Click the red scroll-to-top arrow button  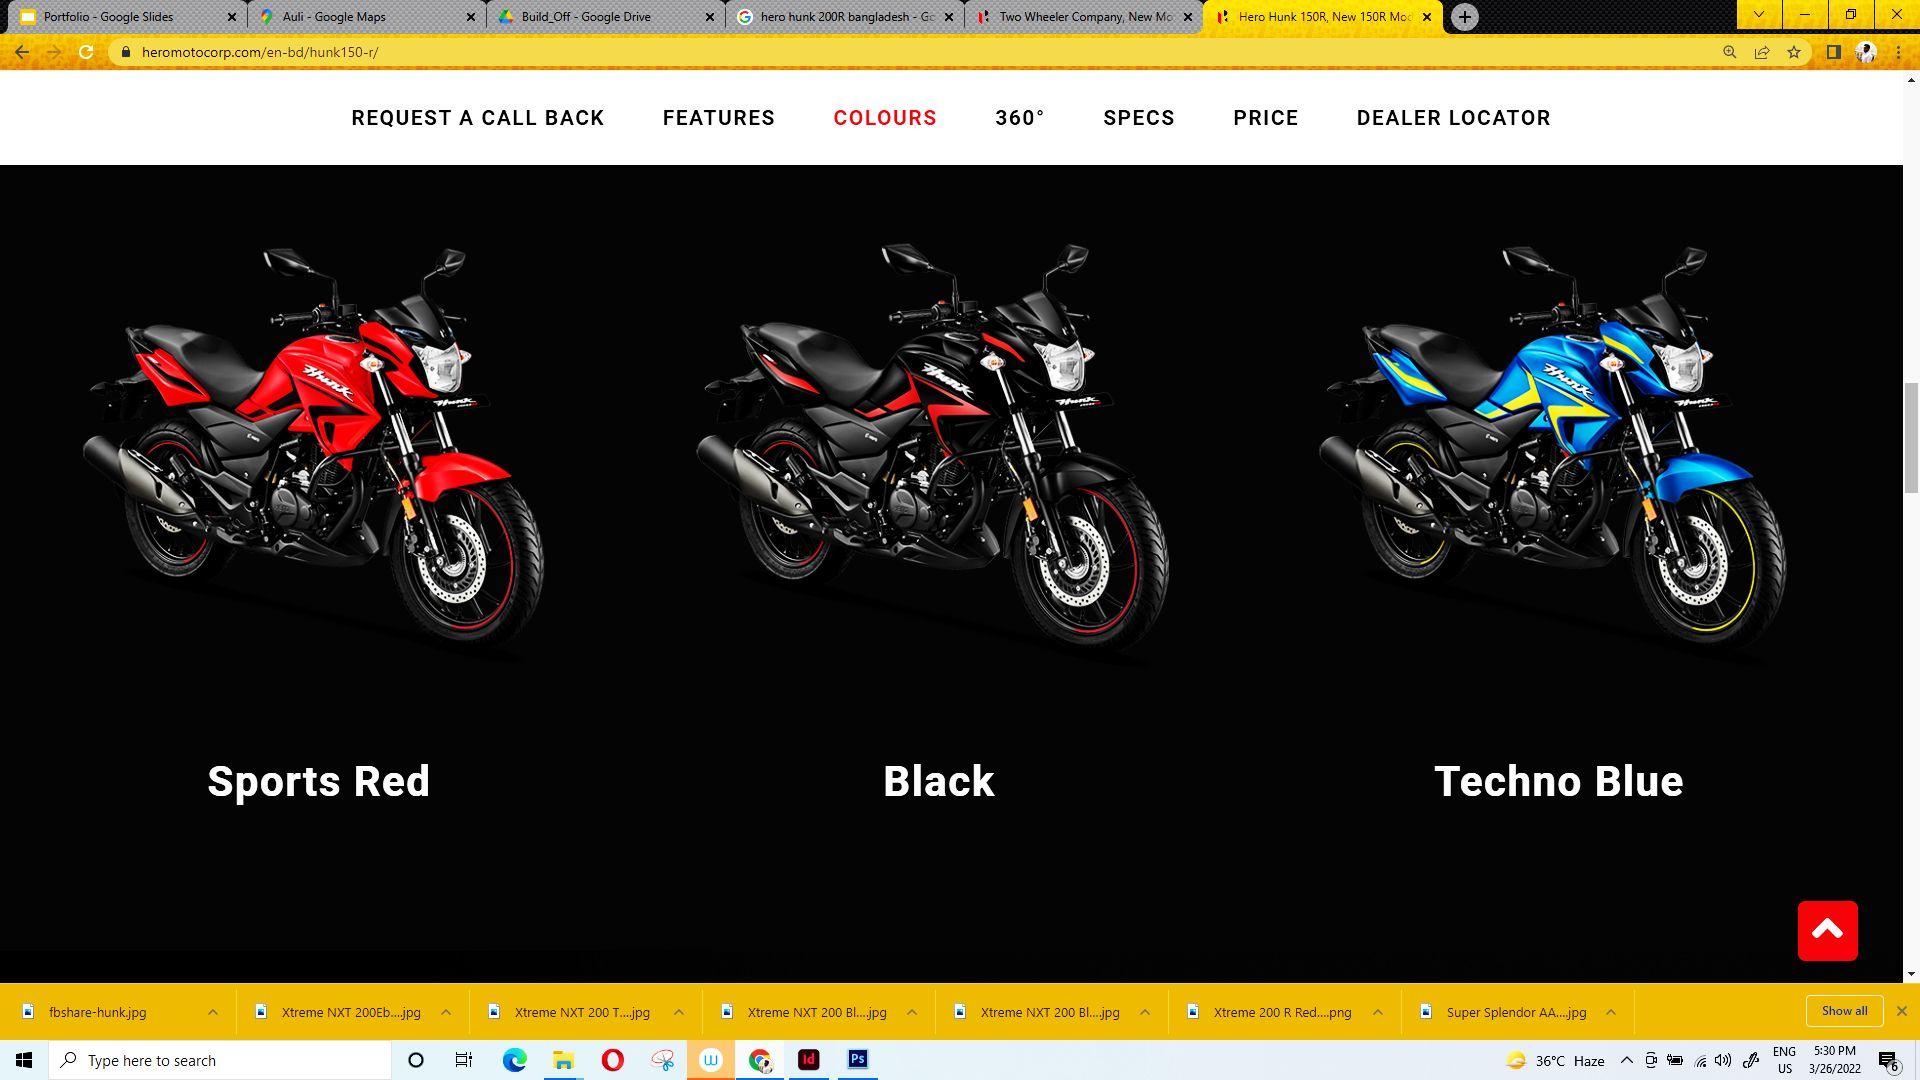(1827, 931)
